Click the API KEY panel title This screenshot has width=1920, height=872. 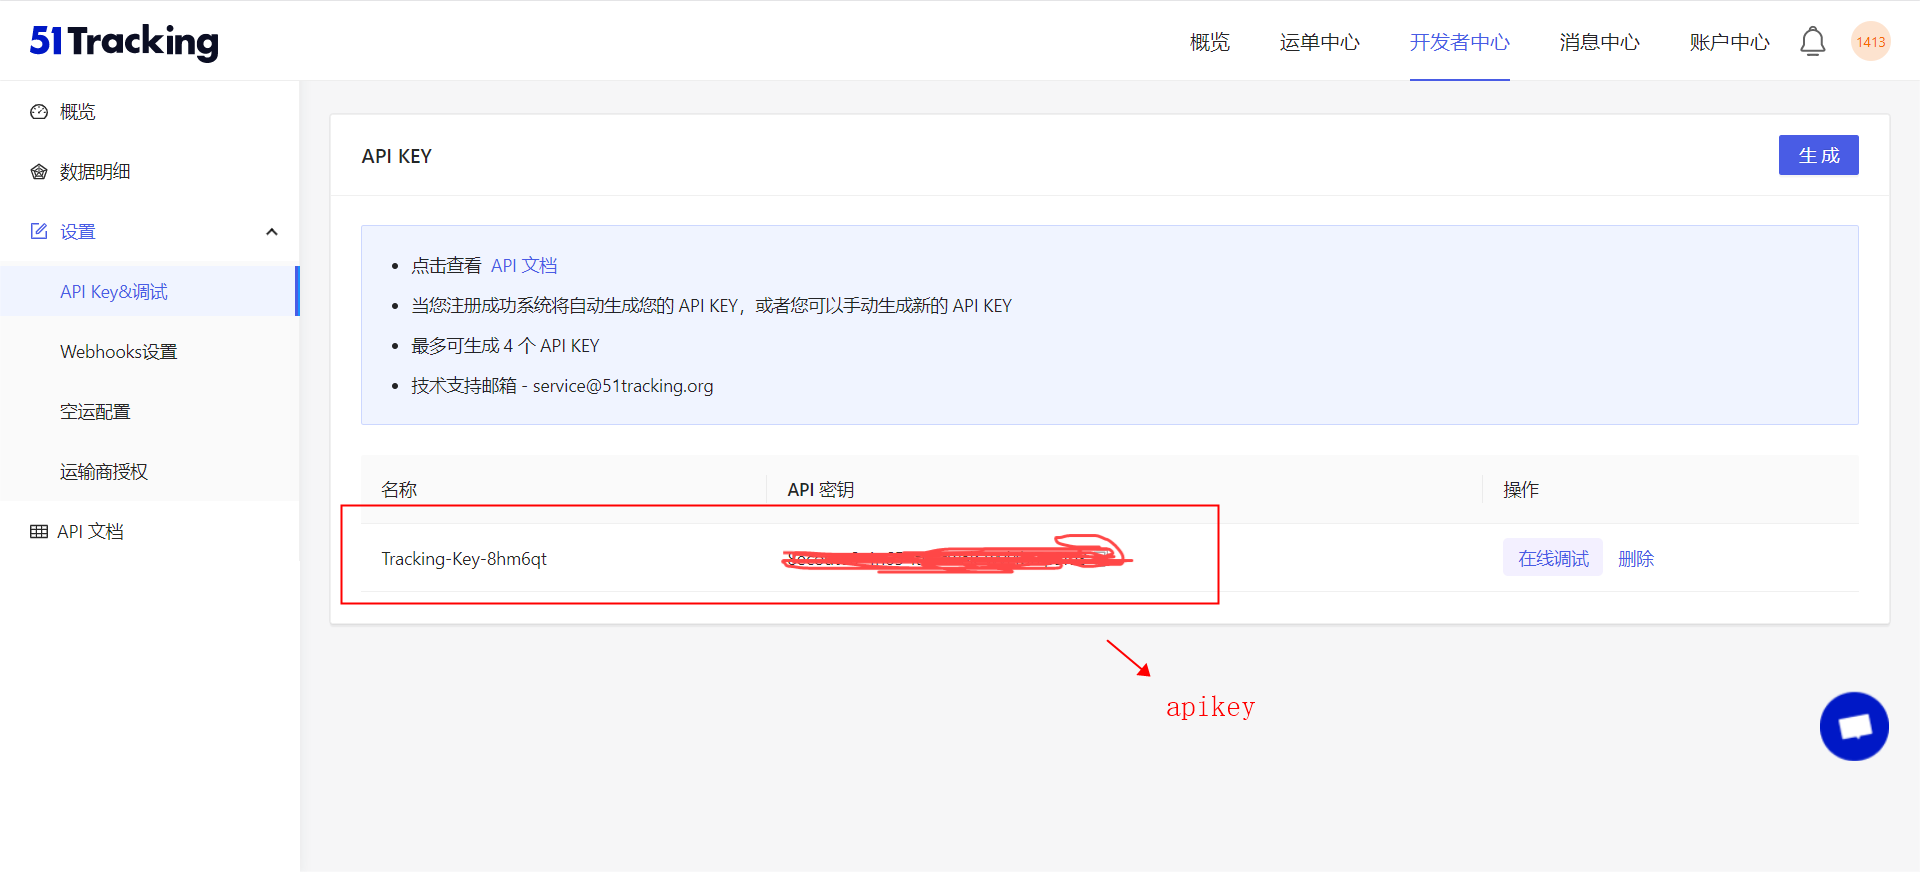tap(397, 156)
